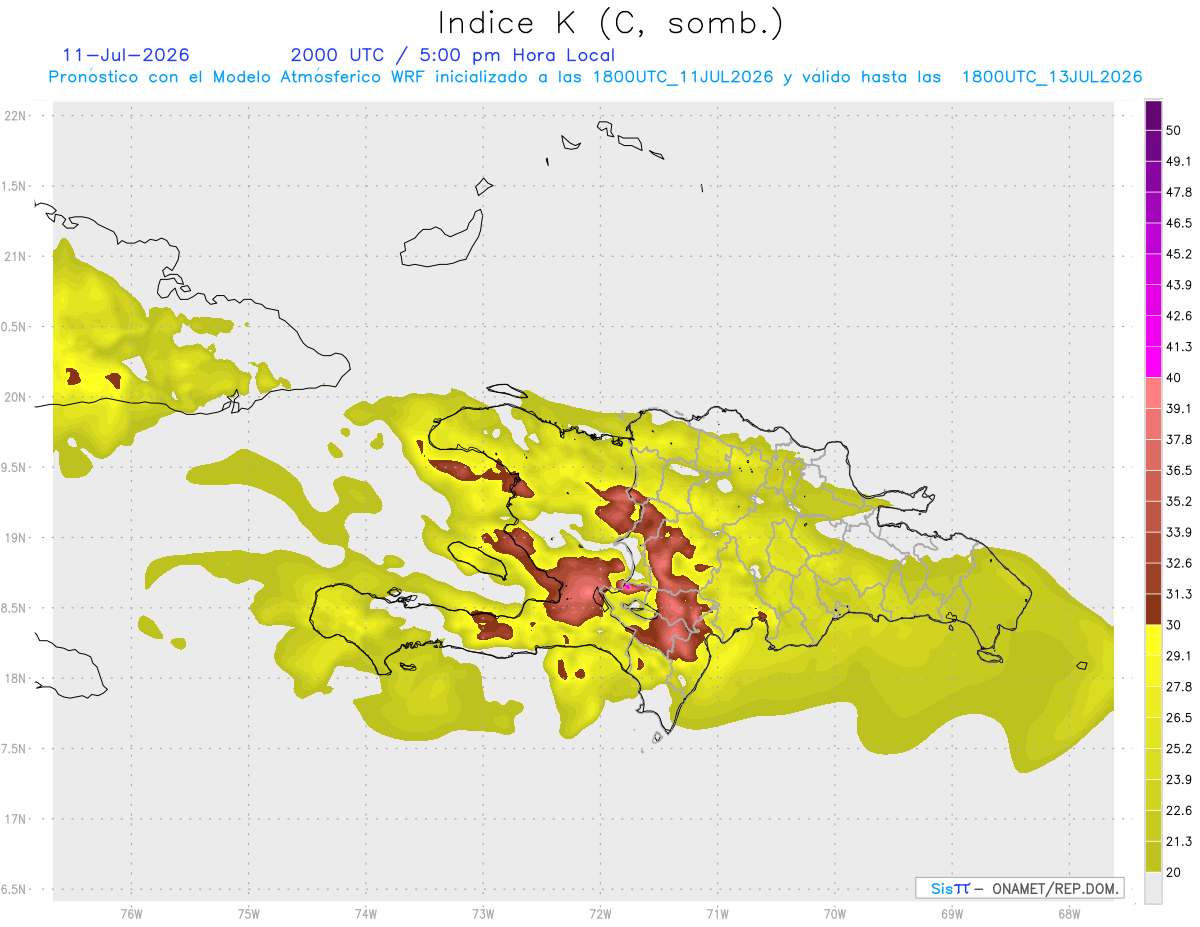Click the '42.6' value on the color scale
This screenshot has width=1200, height=927.
(x=1179, y=316)
